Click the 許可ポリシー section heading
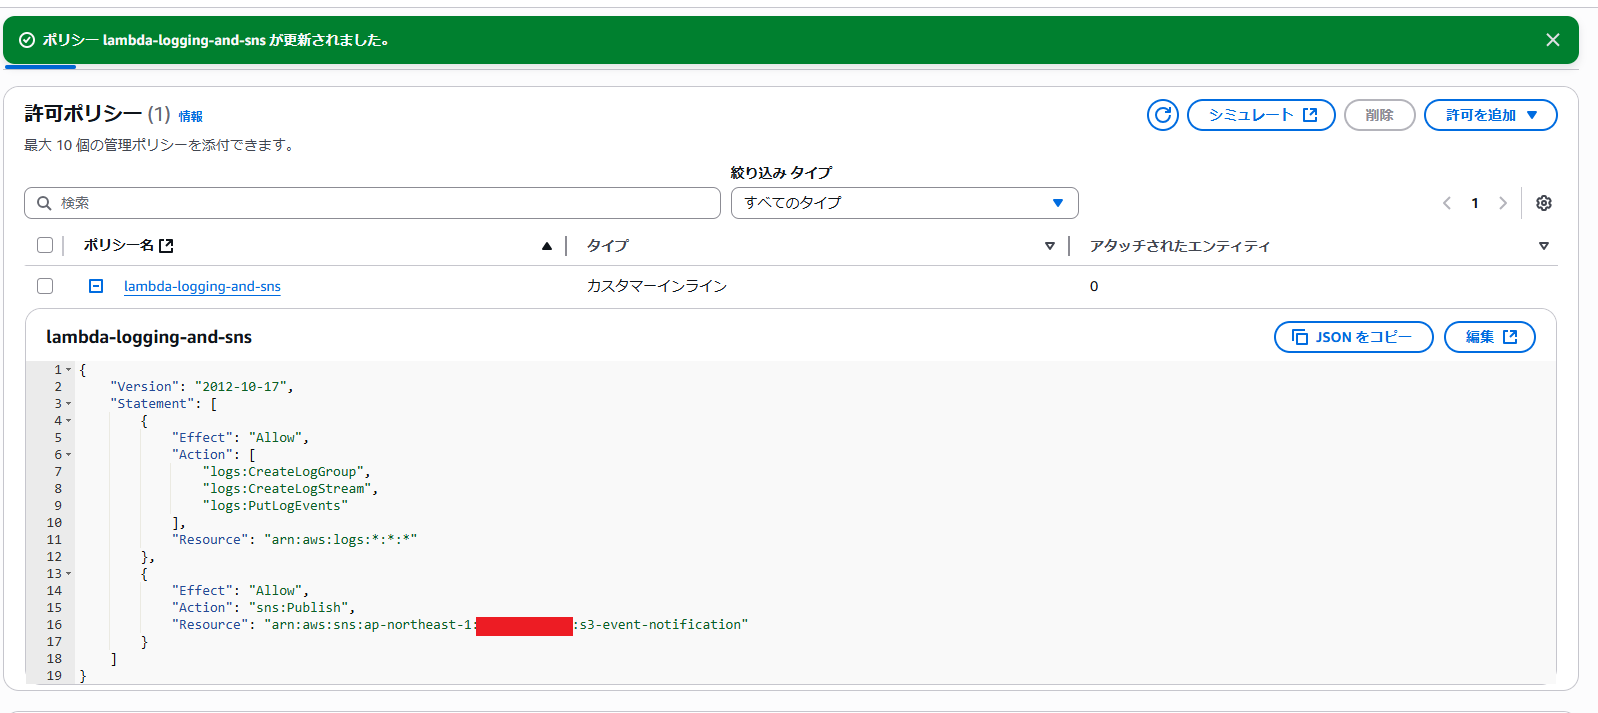 83,114
